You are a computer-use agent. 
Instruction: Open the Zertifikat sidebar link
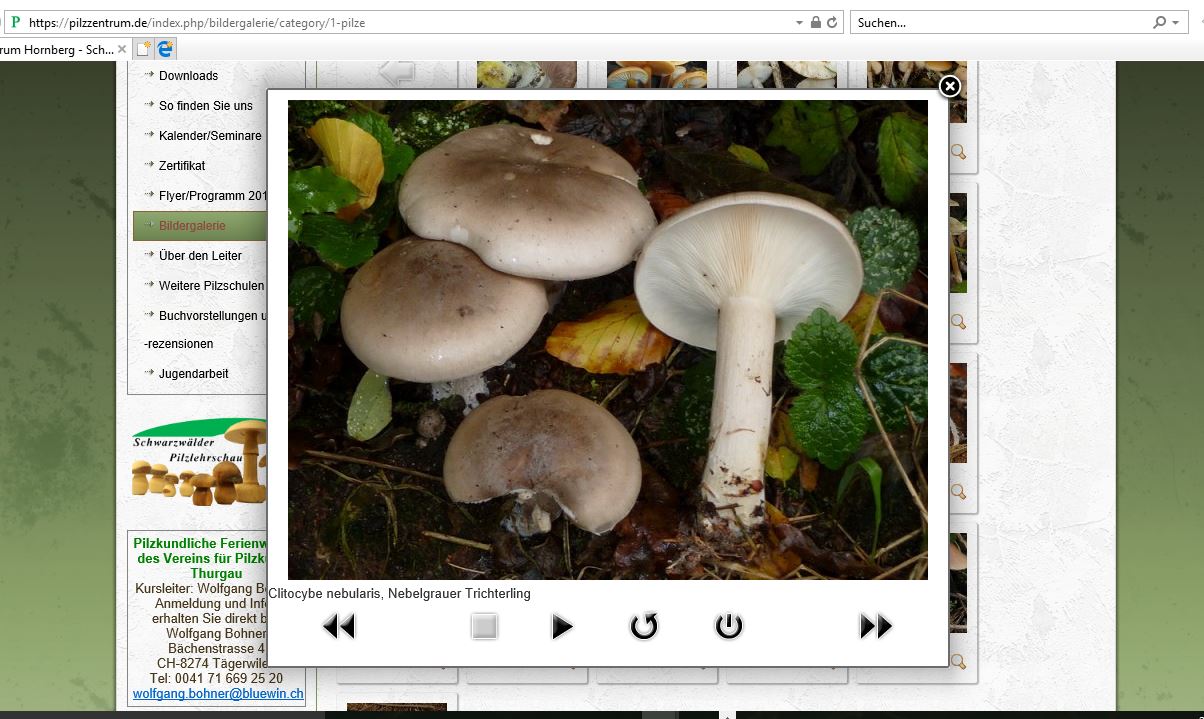[182, 166]
